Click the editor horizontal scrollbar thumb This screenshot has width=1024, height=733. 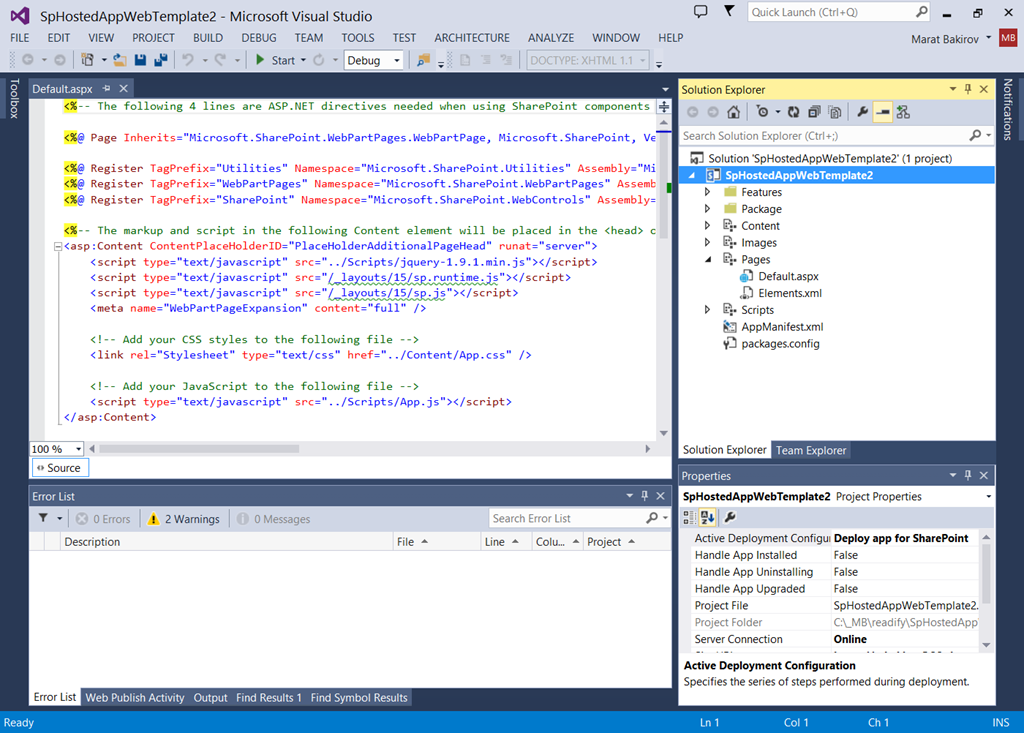(x=199, y=449)
